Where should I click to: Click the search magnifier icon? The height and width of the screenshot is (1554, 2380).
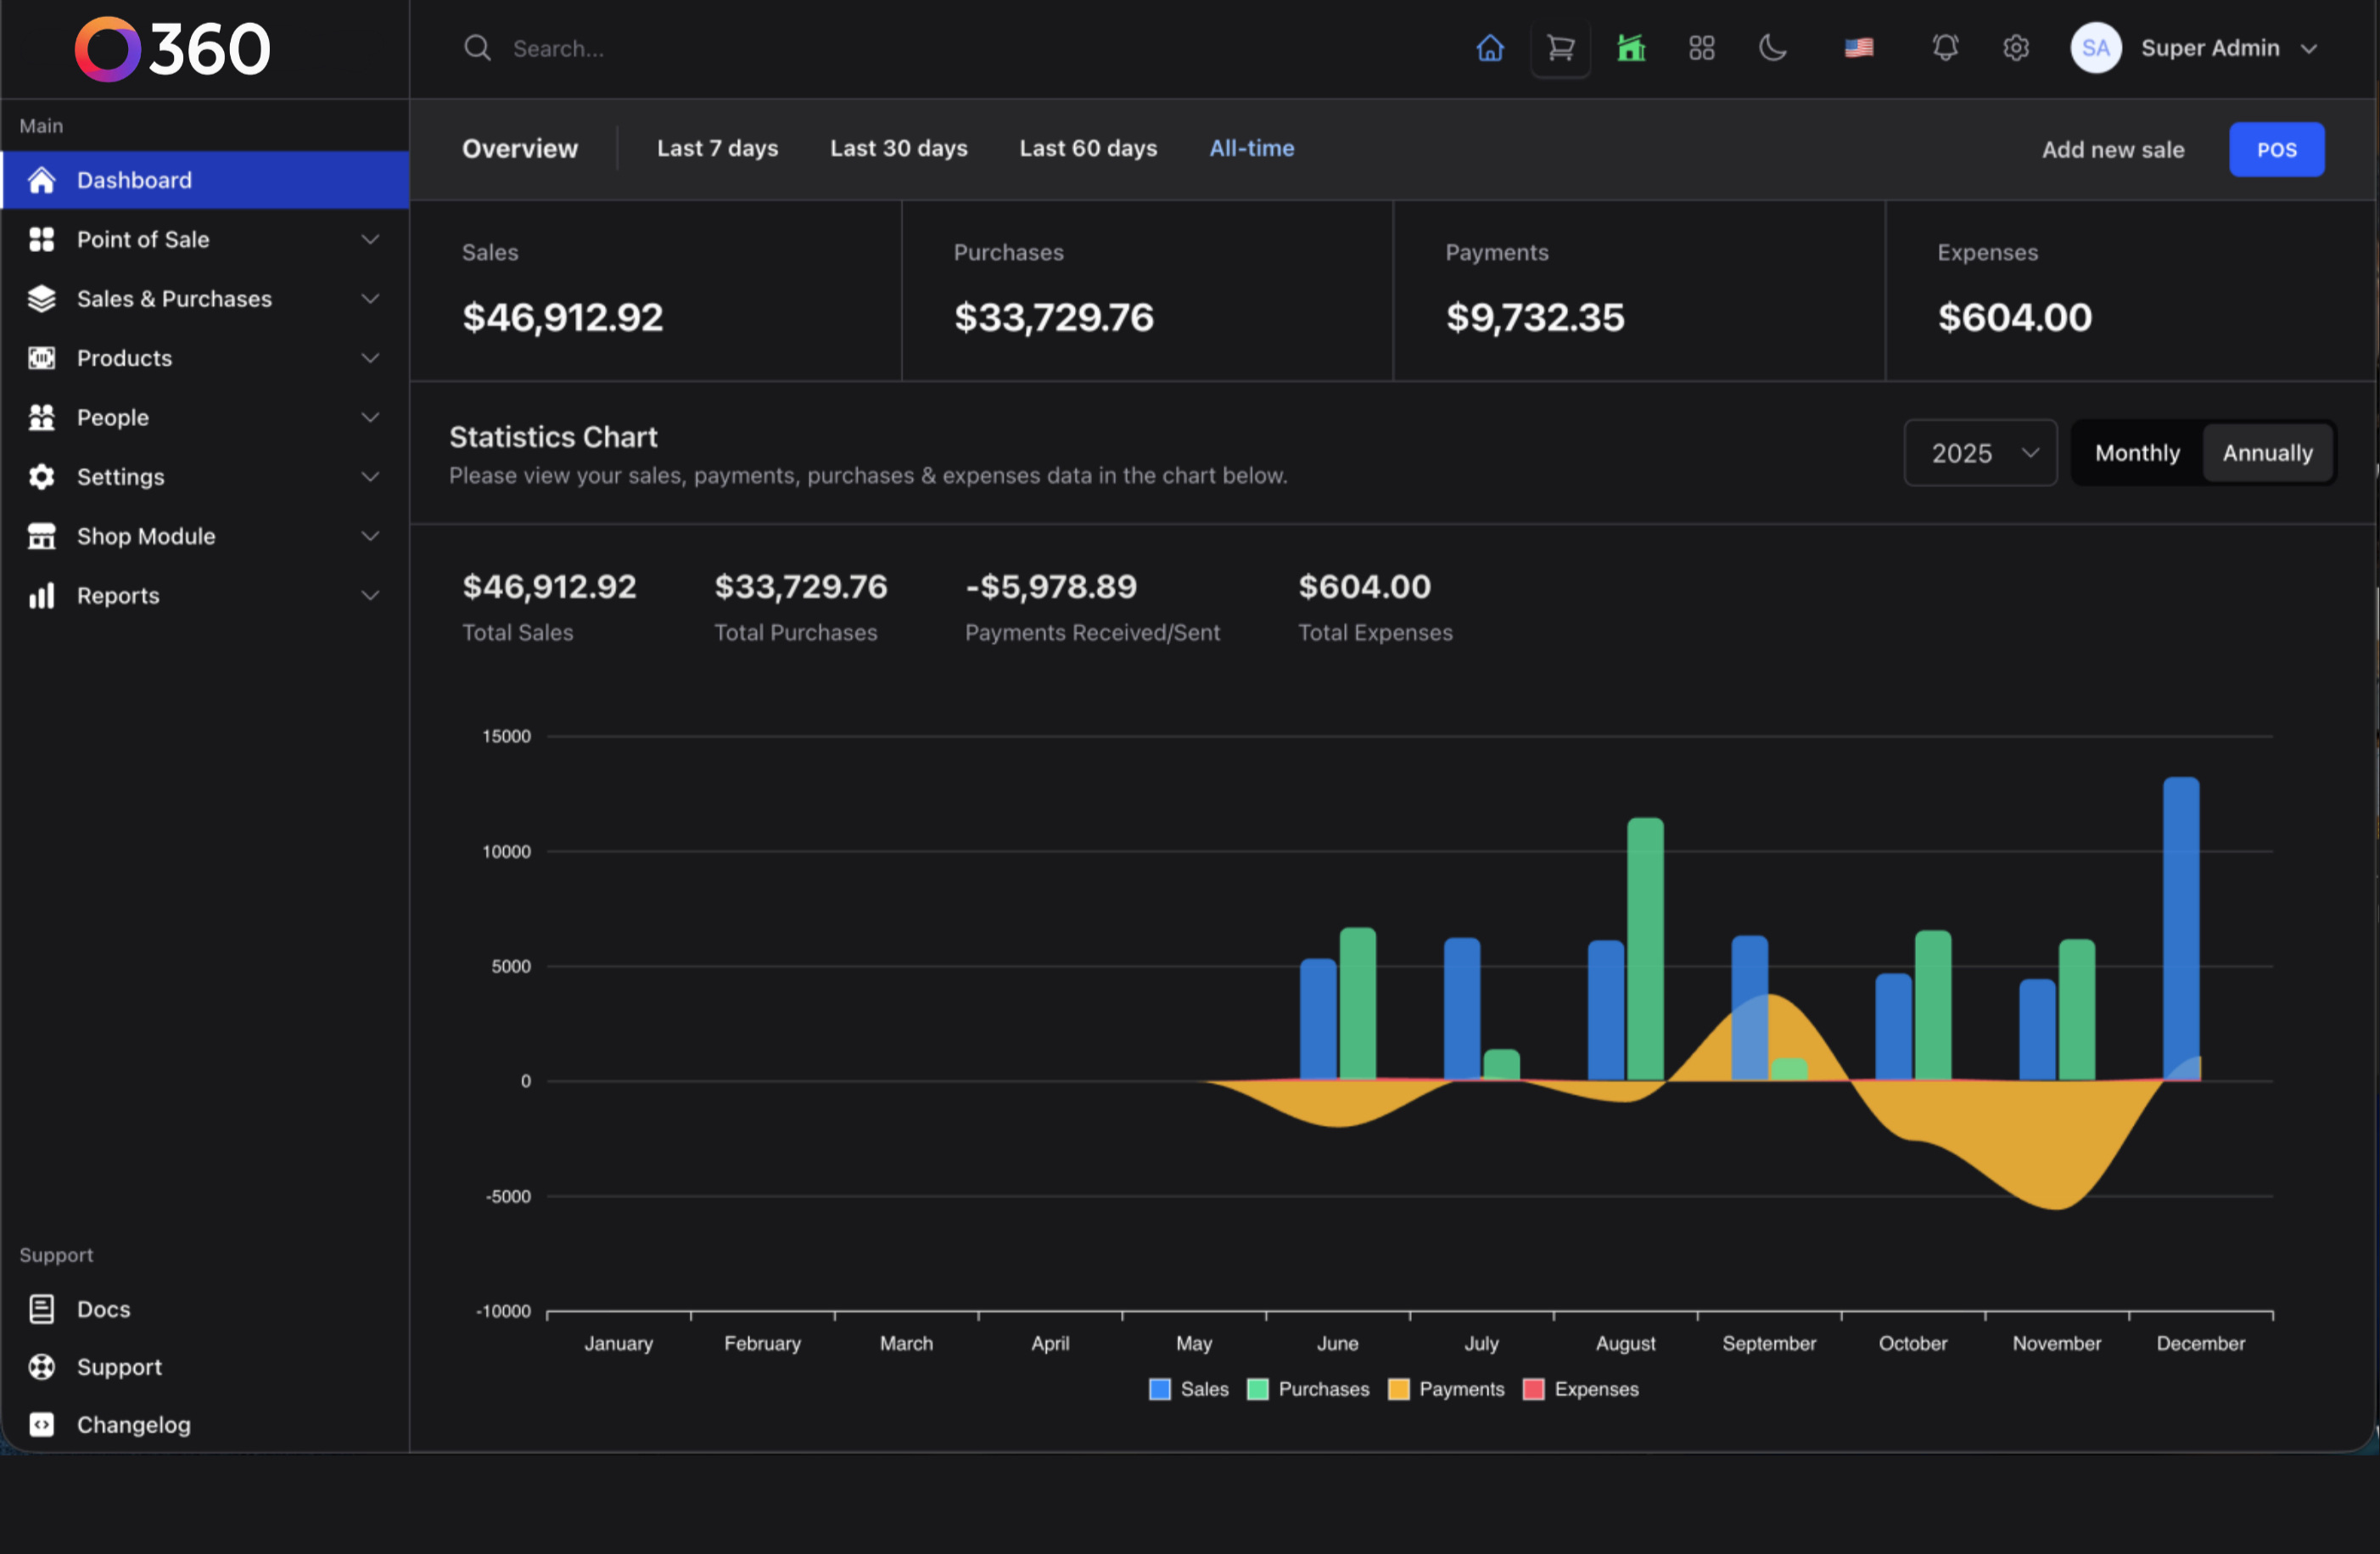point(477,48)
